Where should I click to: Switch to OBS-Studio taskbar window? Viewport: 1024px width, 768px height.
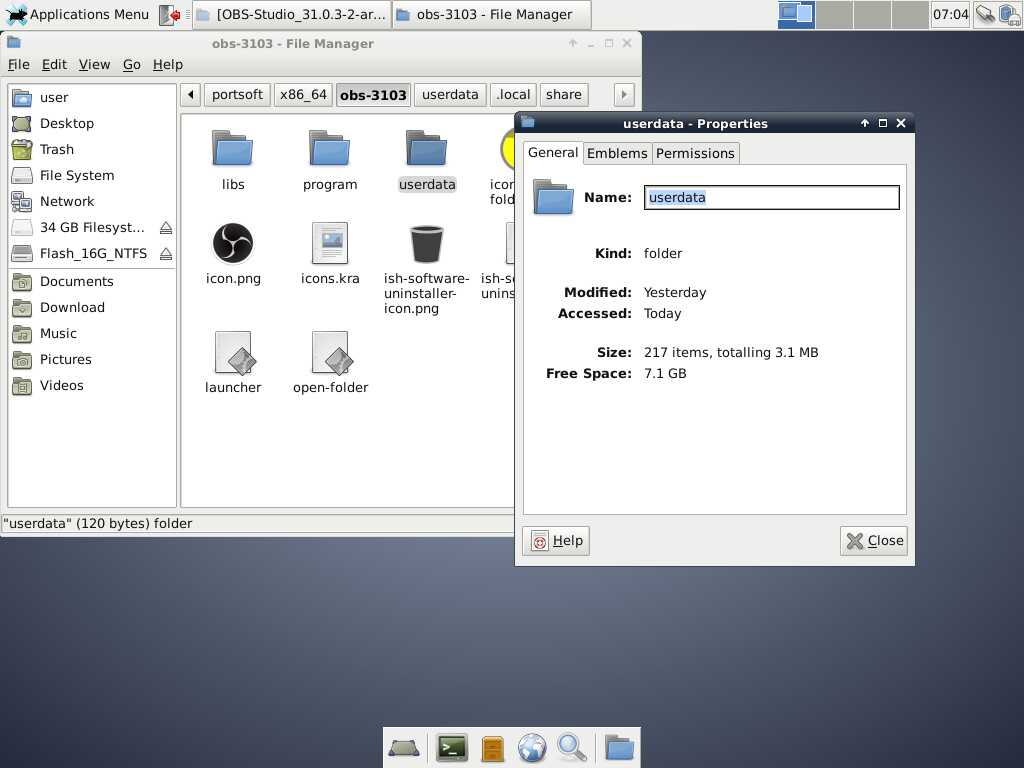pyautogui.click(x=292, y=14)
